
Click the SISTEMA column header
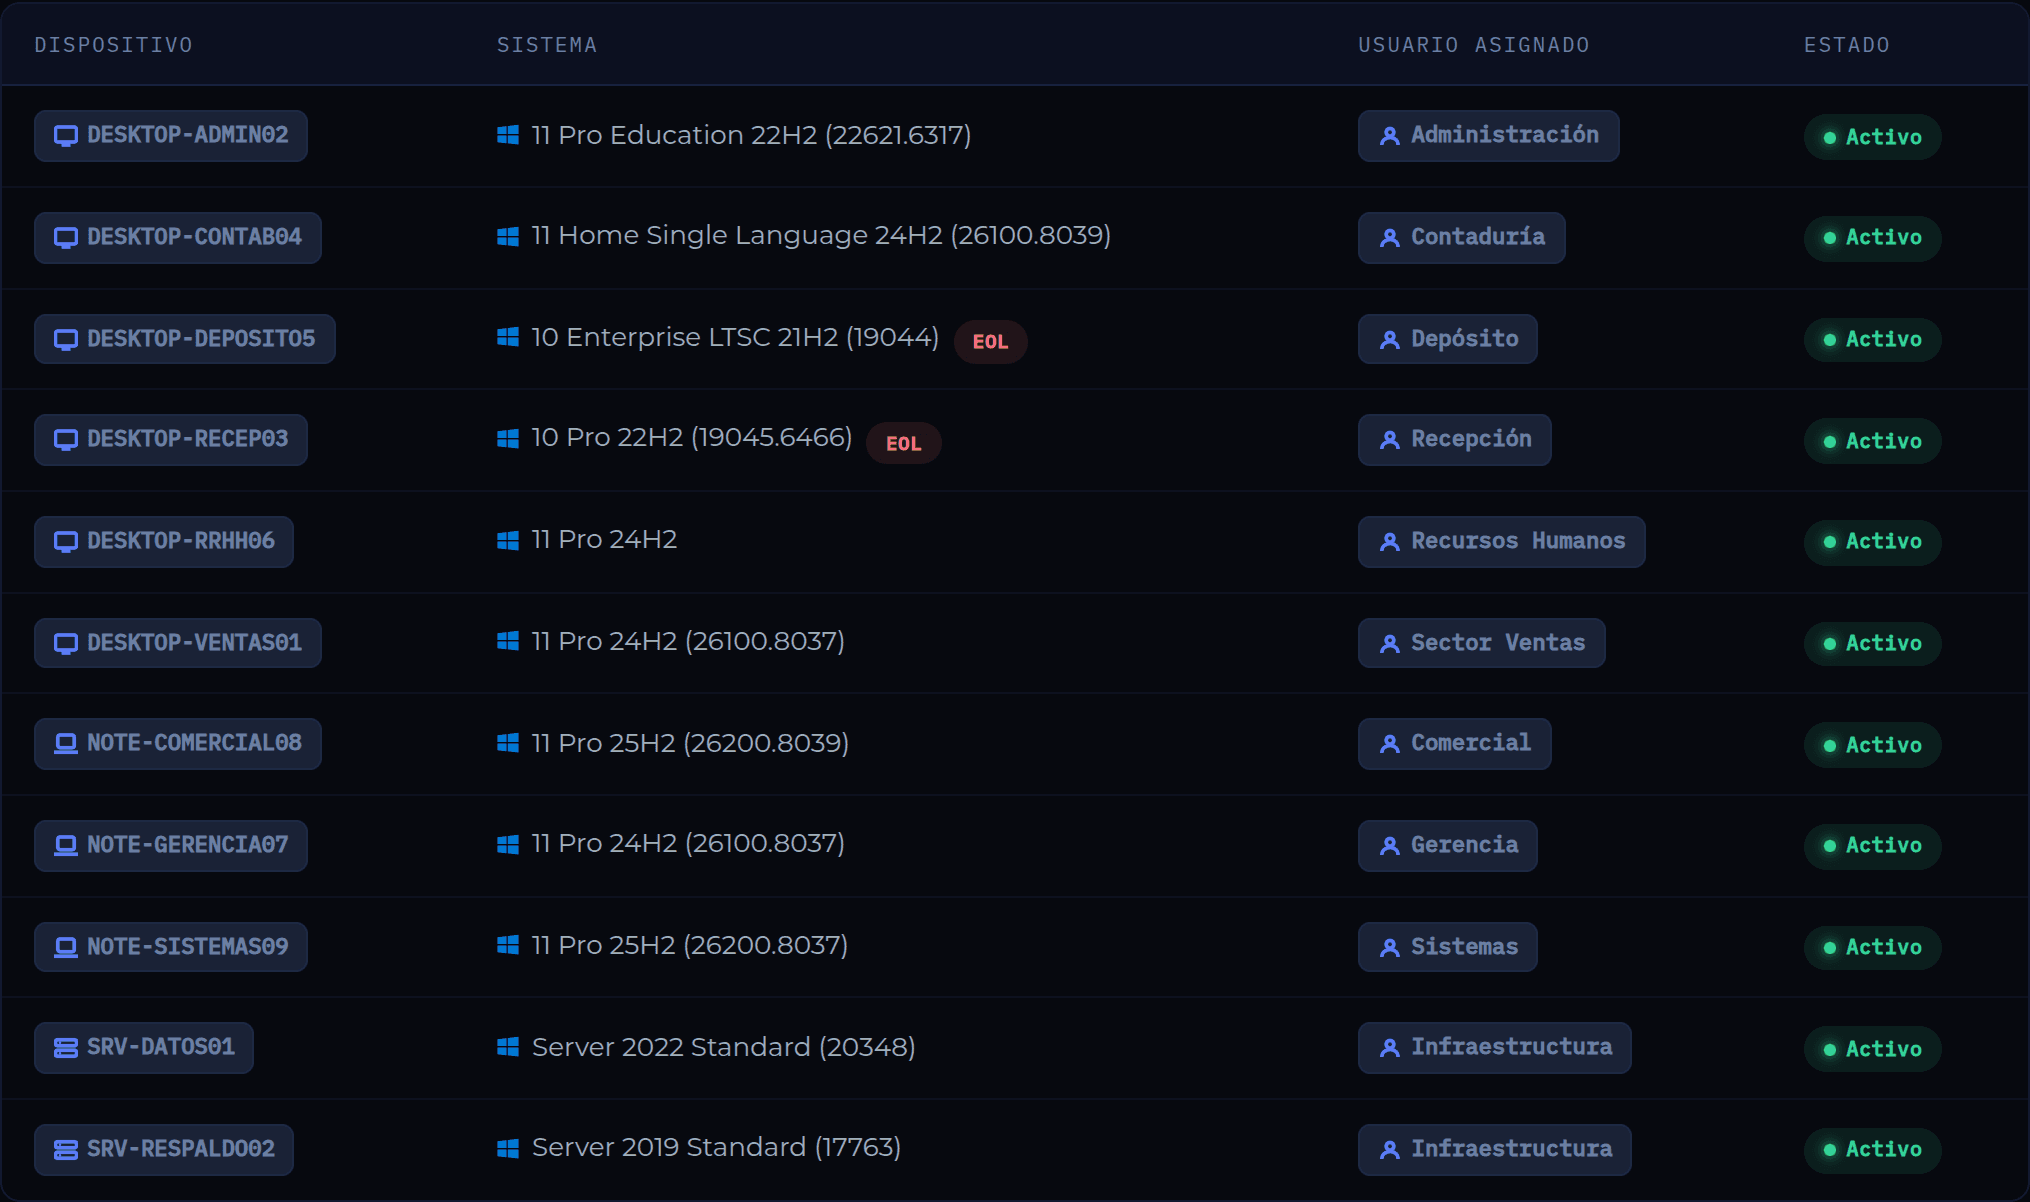pyautogui.click(x=547, y=45)
